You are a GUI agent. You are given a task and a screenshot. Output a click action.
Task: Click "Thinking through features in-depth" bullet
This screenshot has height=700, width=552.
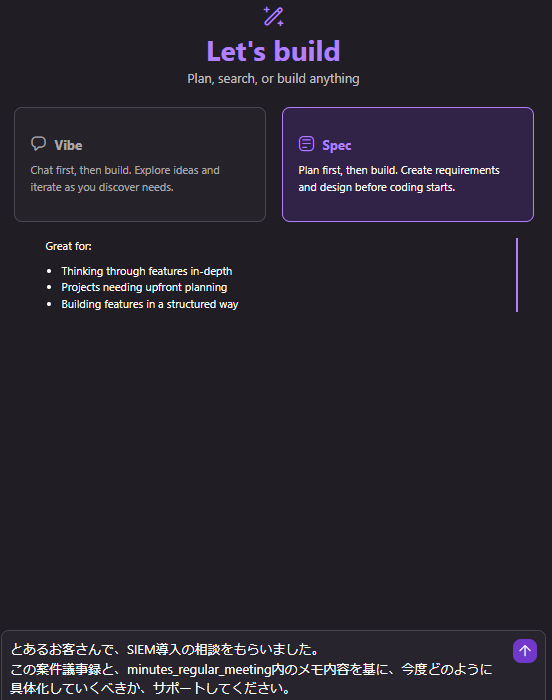coord(146,271)
